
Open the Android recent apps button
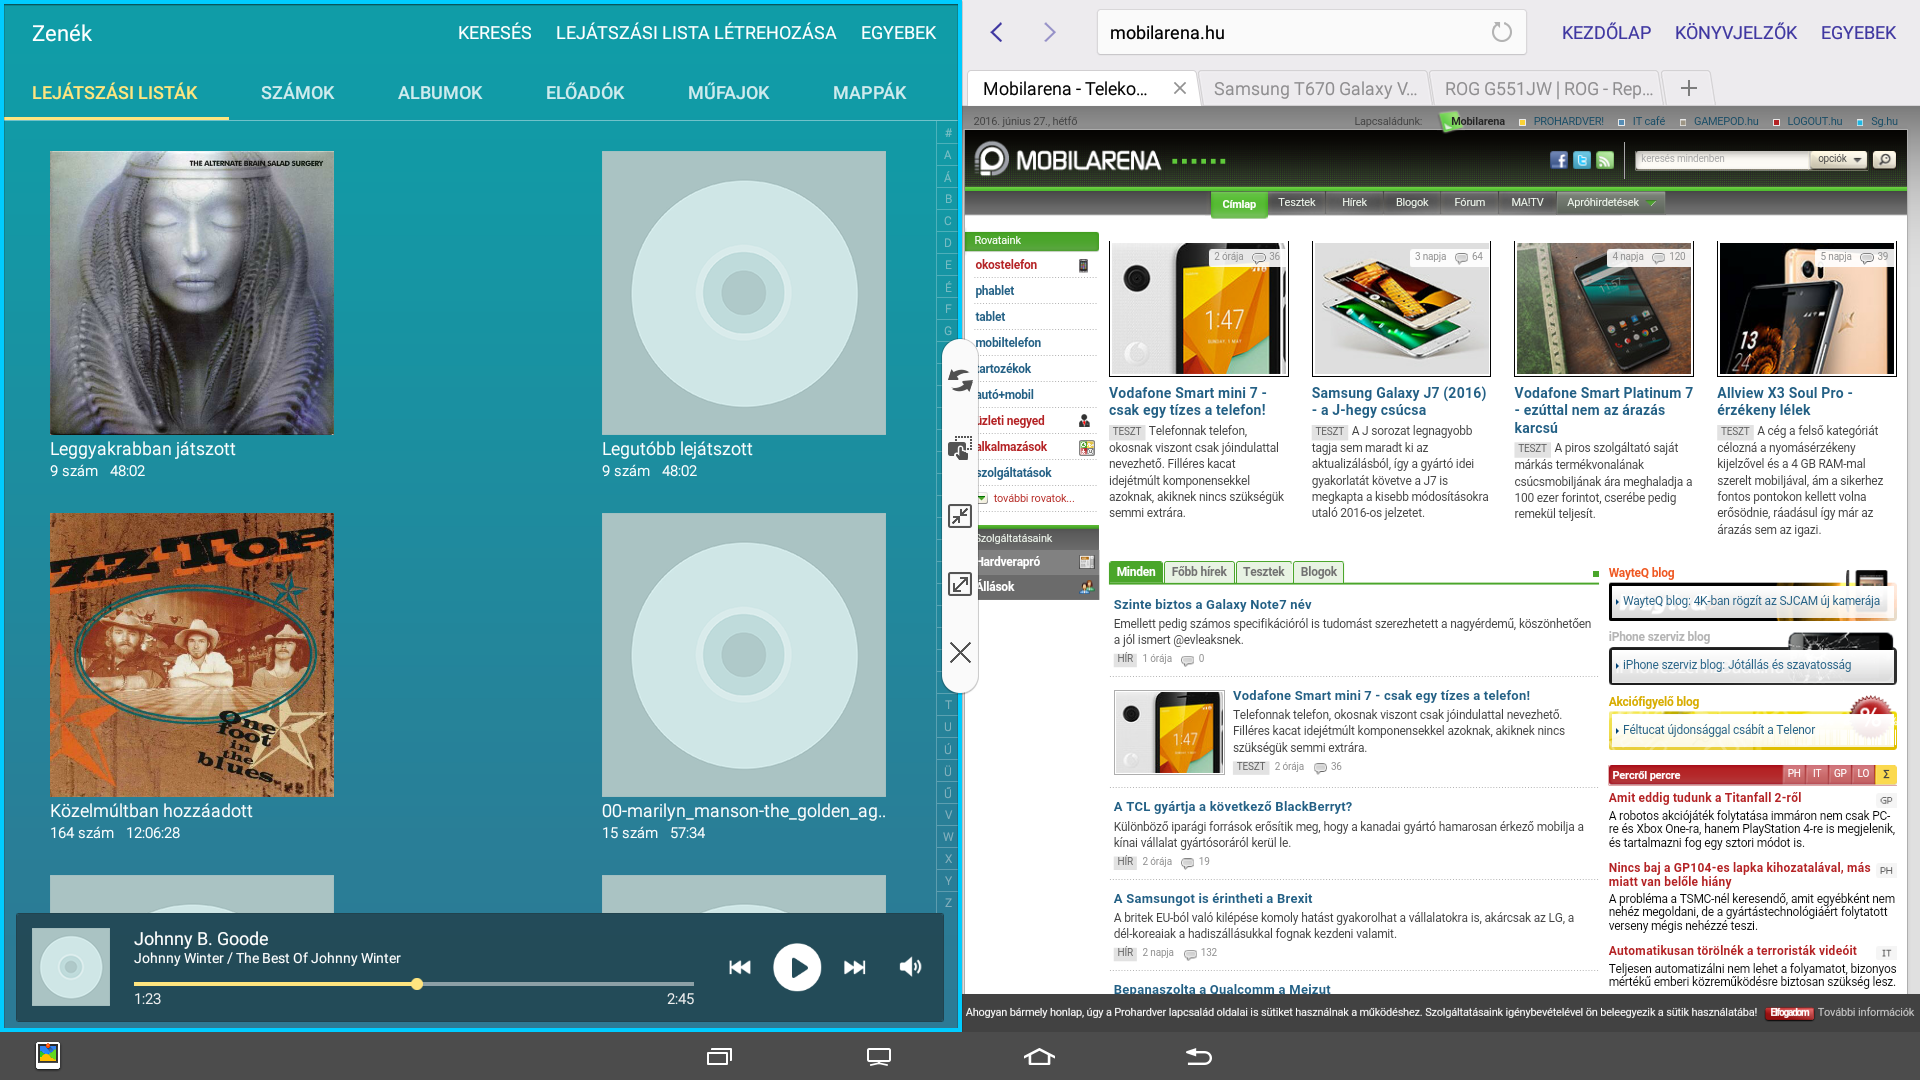(719, 1056)
